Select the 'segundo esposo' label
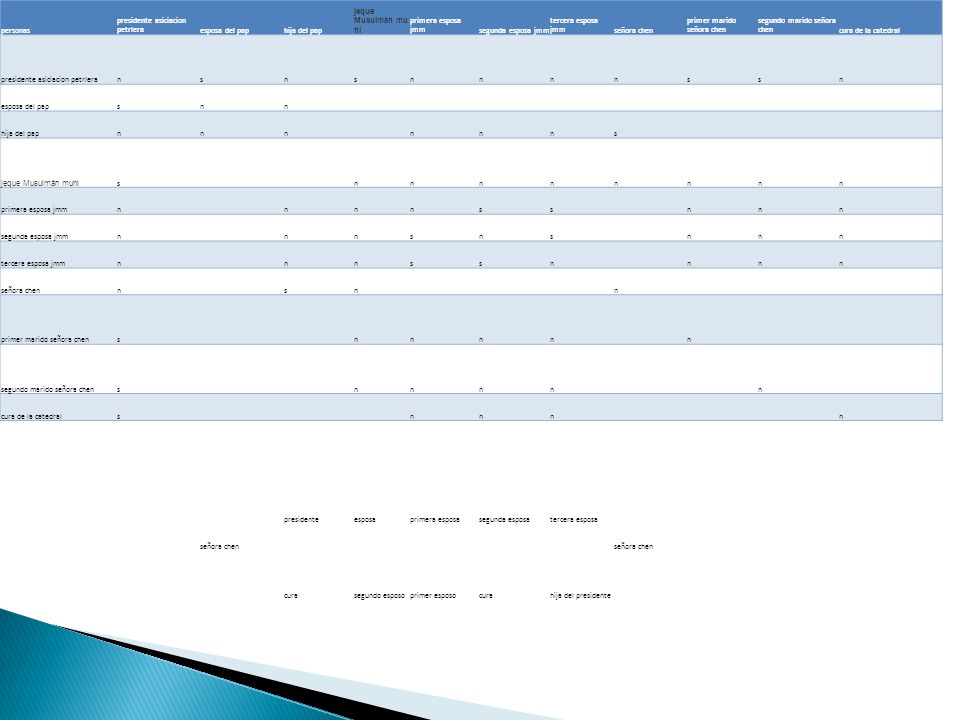This screenshot has width=960, height=720. [379, 595]
